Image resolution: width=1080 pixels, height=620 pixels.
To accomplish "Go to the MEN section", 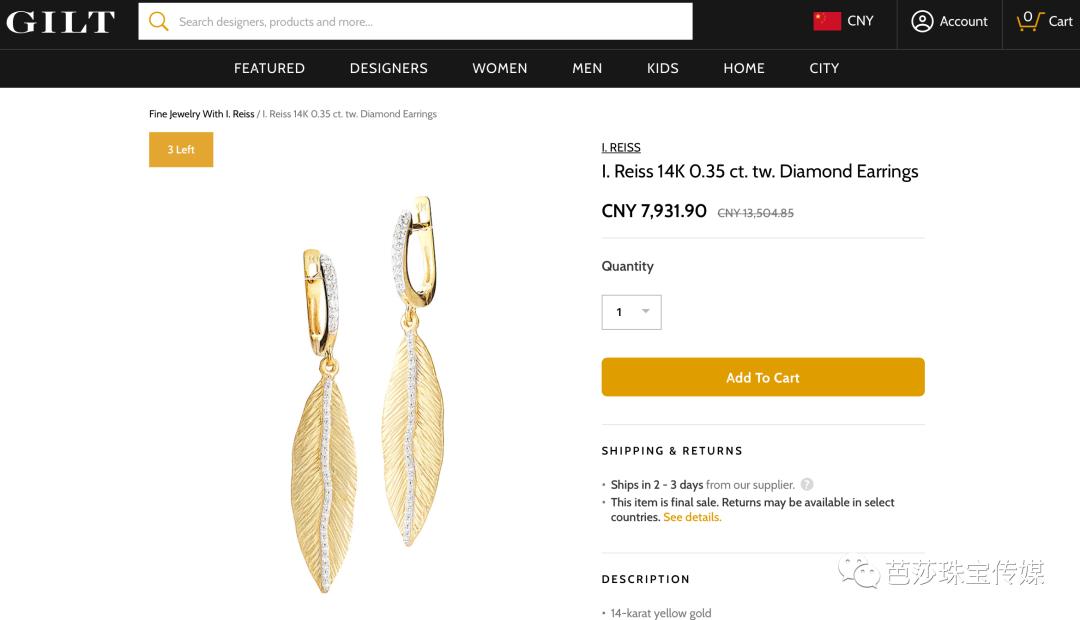I will (587, 68).
